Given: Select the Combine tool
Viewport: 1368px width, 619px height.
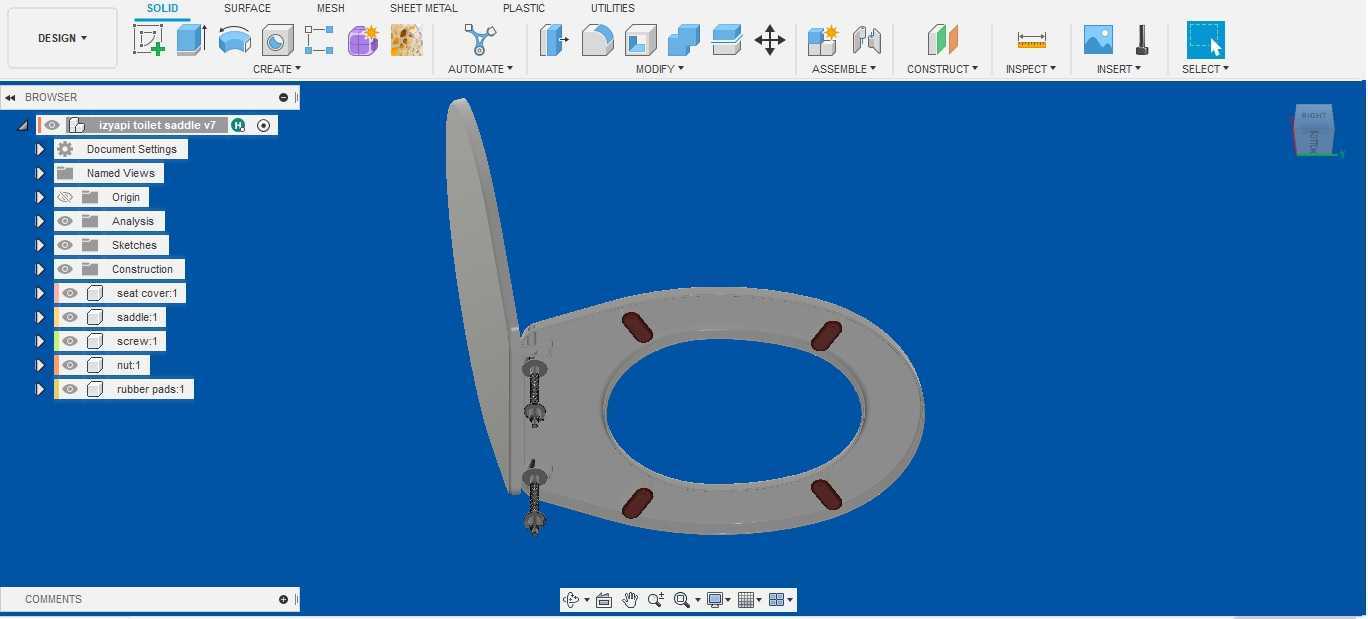Looking at the screenshot, I should click(x=684, y=40).
